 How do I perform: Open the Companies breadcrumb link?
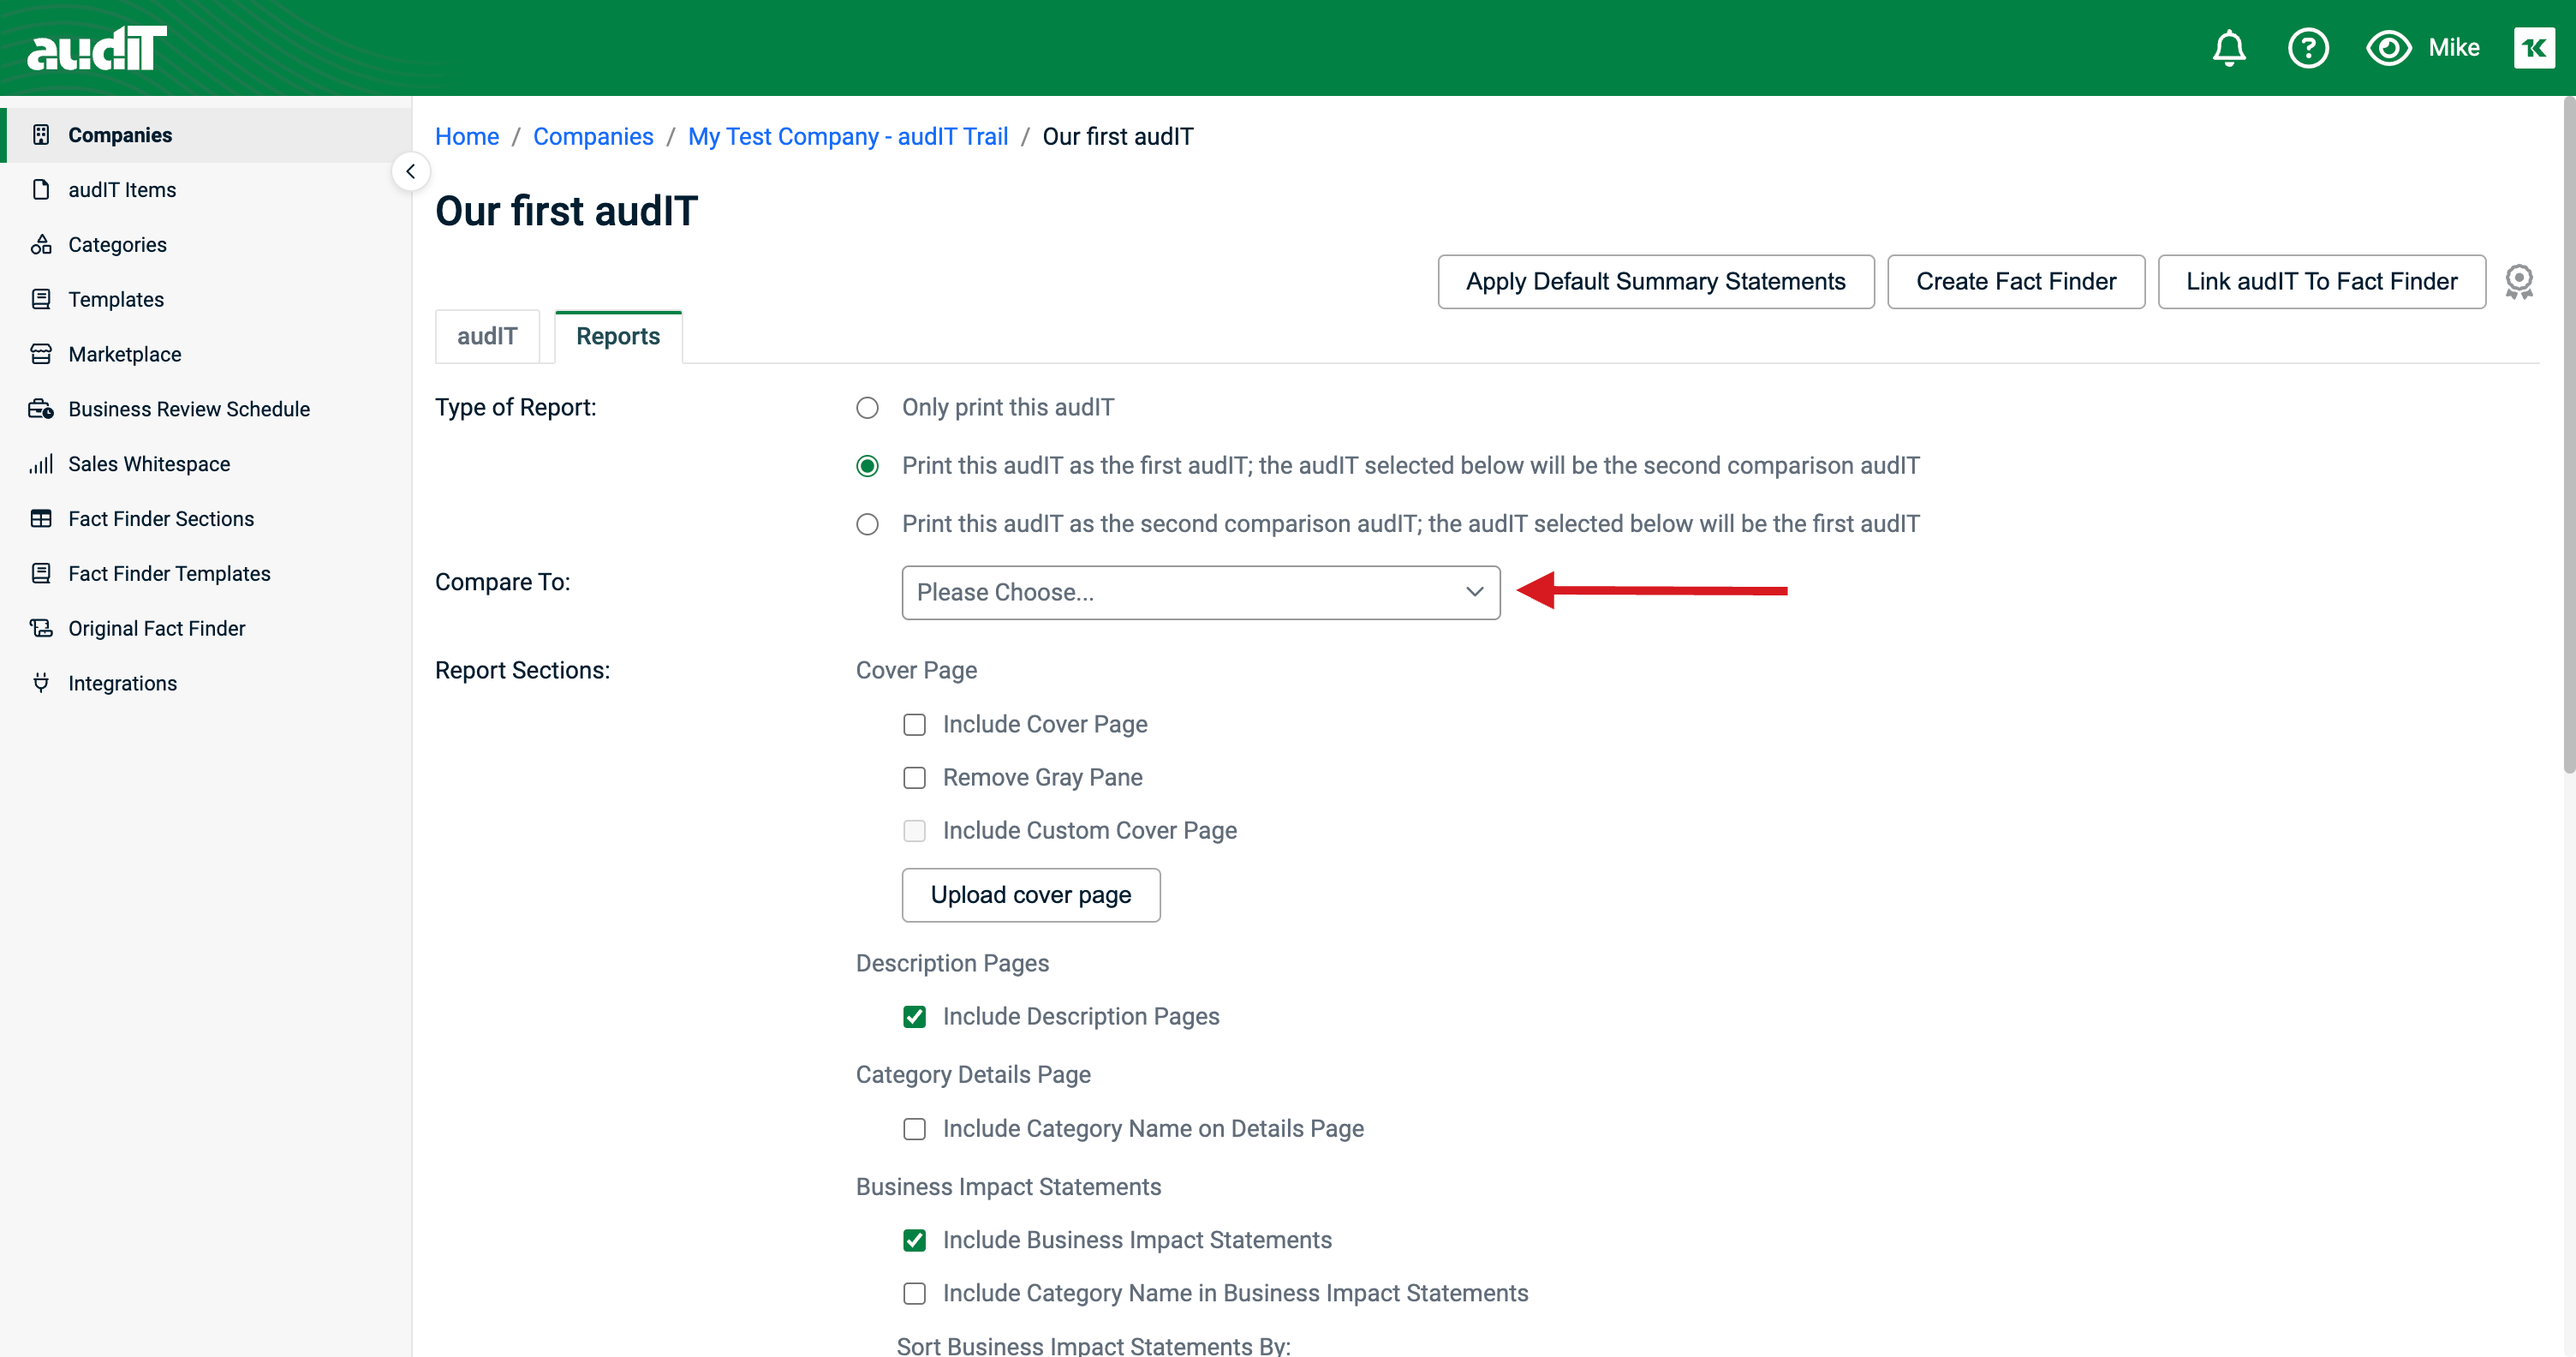[593, 137]
